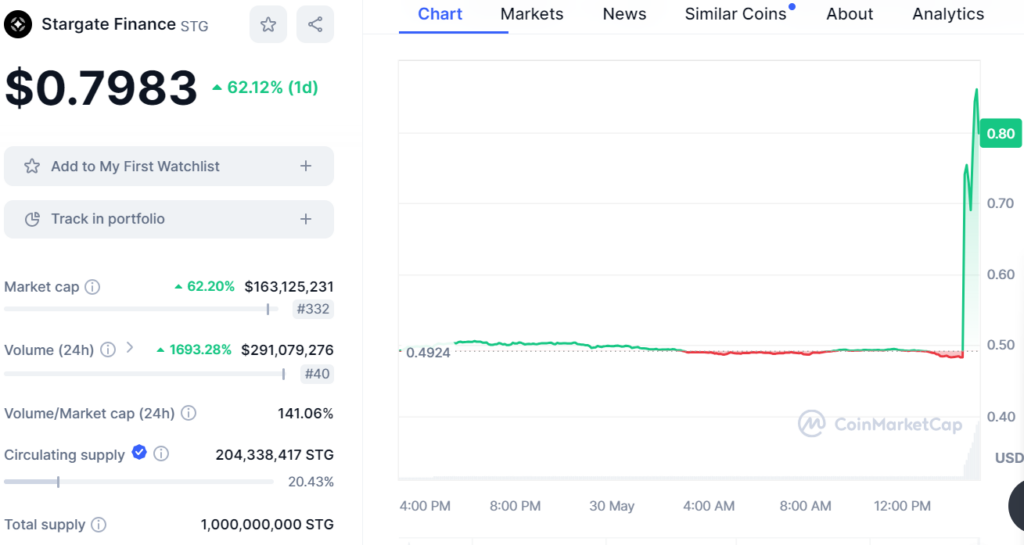Click the verified circulating supply badge
1024x545 pixels.
(x=139, y=453)
